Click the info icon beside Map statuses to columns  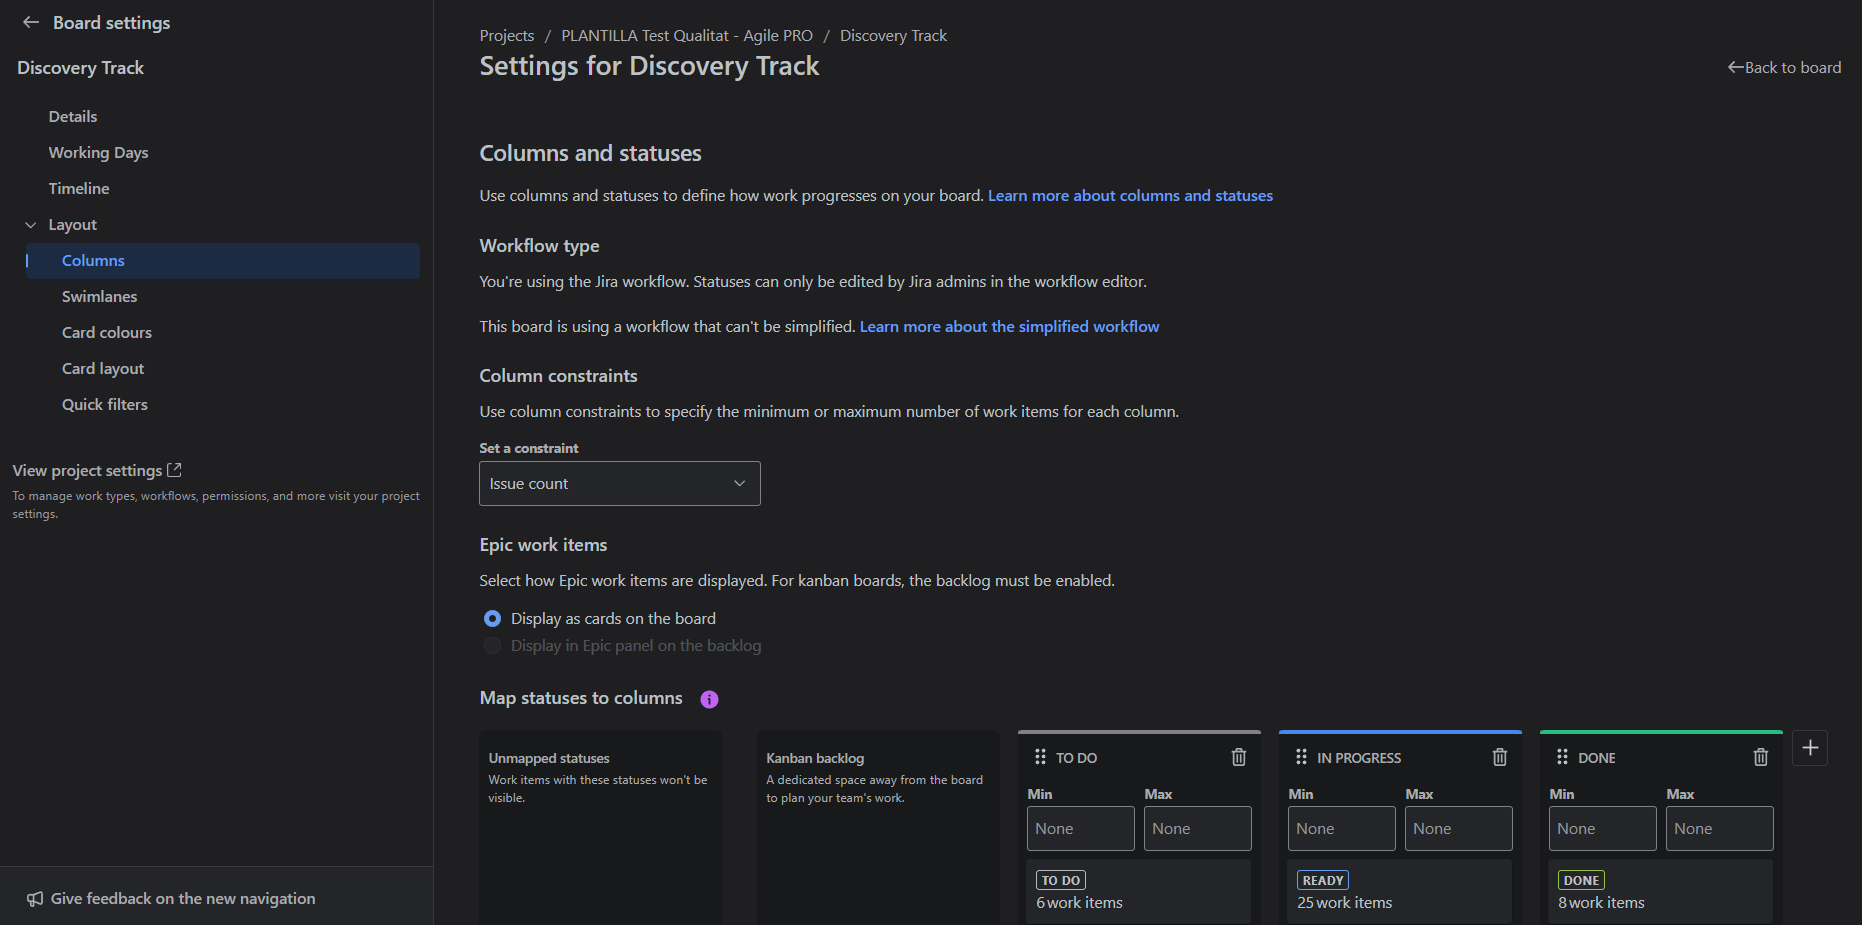(710, 699)
